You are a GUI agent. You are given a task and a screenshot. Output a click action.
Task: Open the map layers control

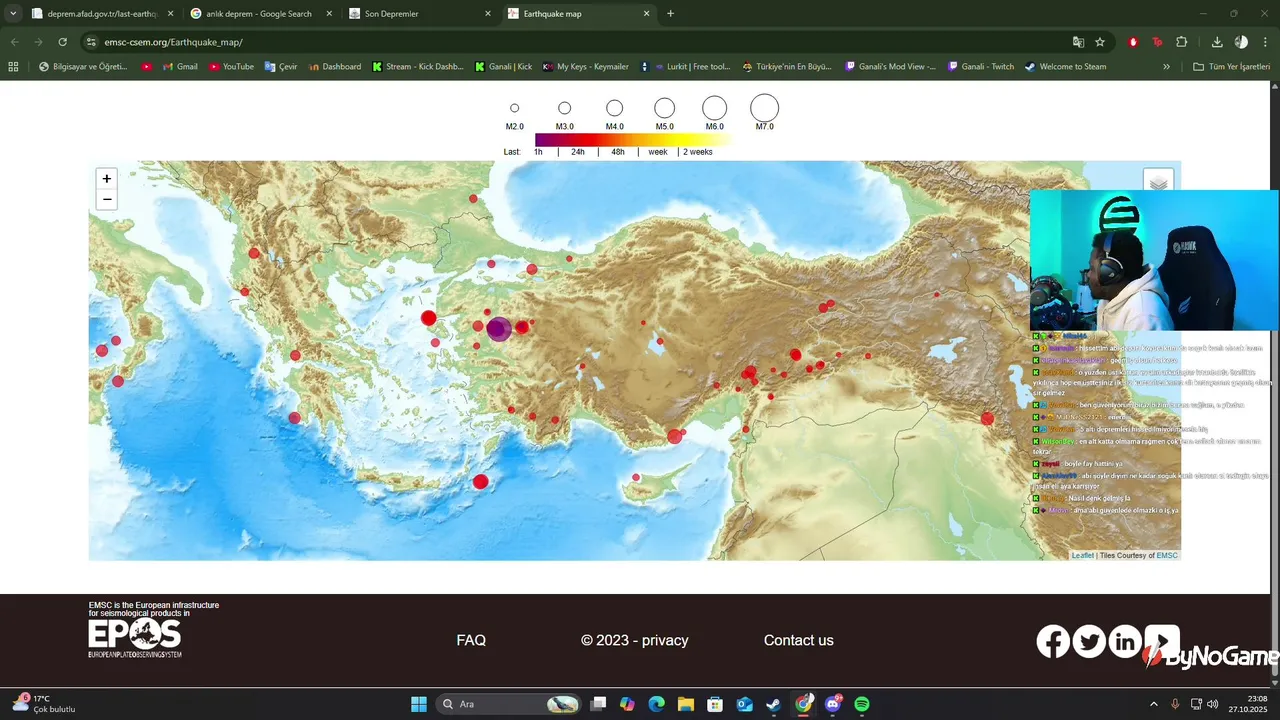pos(1158,184)
